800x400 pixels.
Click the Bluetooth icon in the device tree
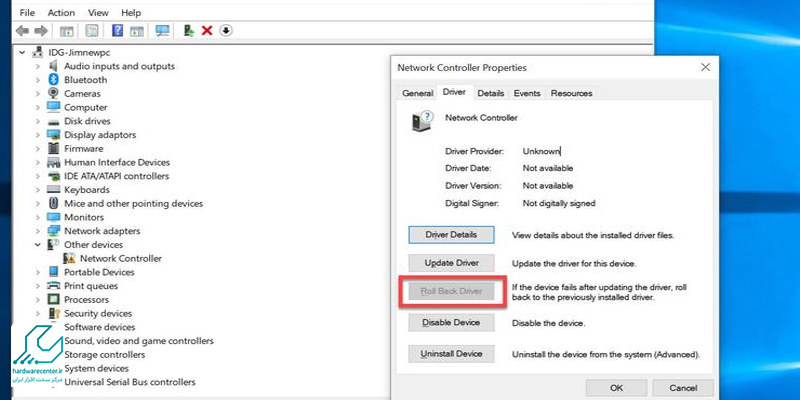(54, 80)
